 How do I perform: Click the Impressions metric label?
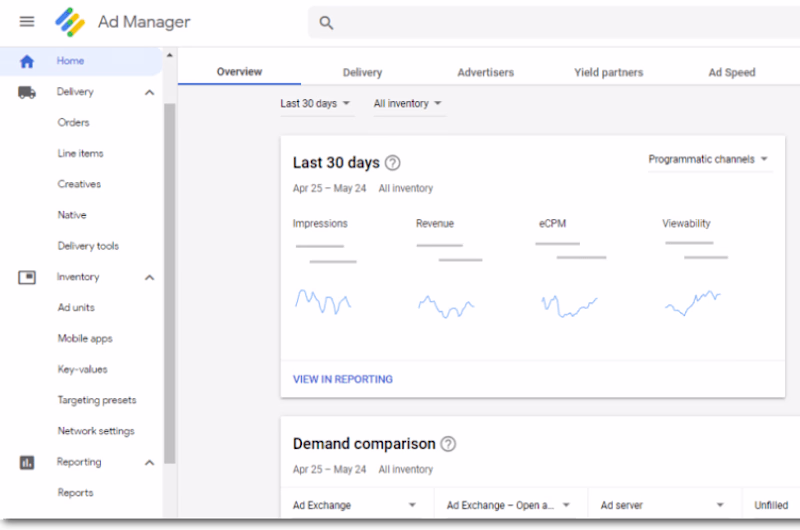(x=320, y=223)
